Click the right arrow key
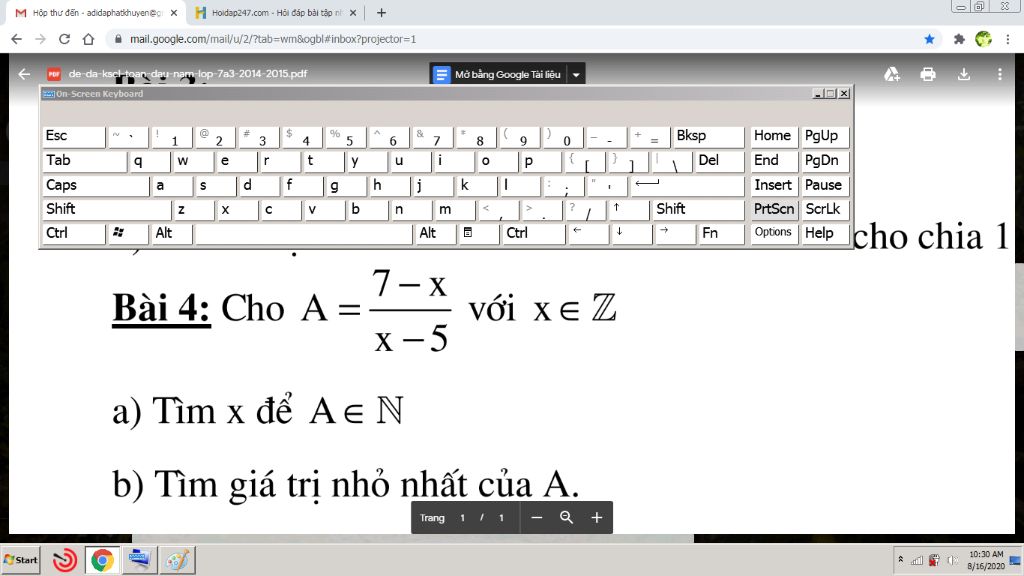This screenshot has width=1024, height=576. click(675, 234)
